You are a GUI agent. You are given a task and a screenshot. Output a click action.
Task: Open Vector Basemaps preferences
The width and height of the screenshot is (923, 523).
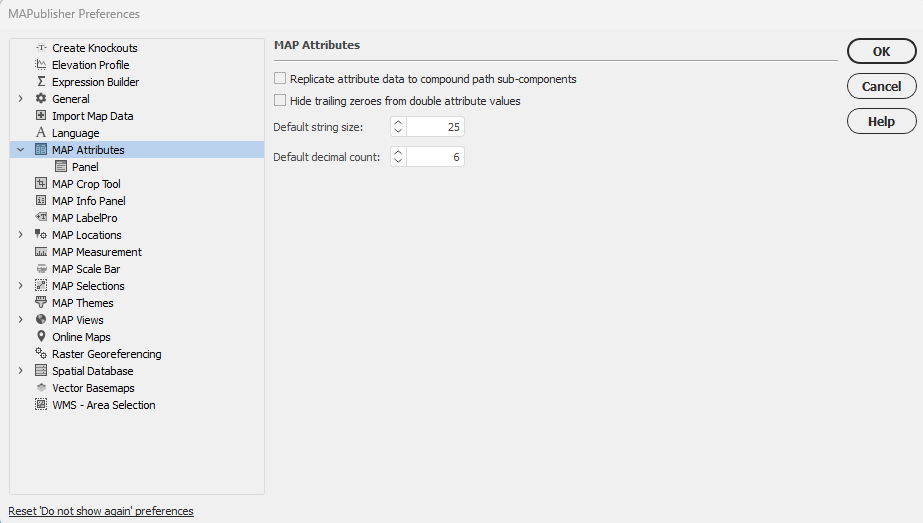coord(93,388)
